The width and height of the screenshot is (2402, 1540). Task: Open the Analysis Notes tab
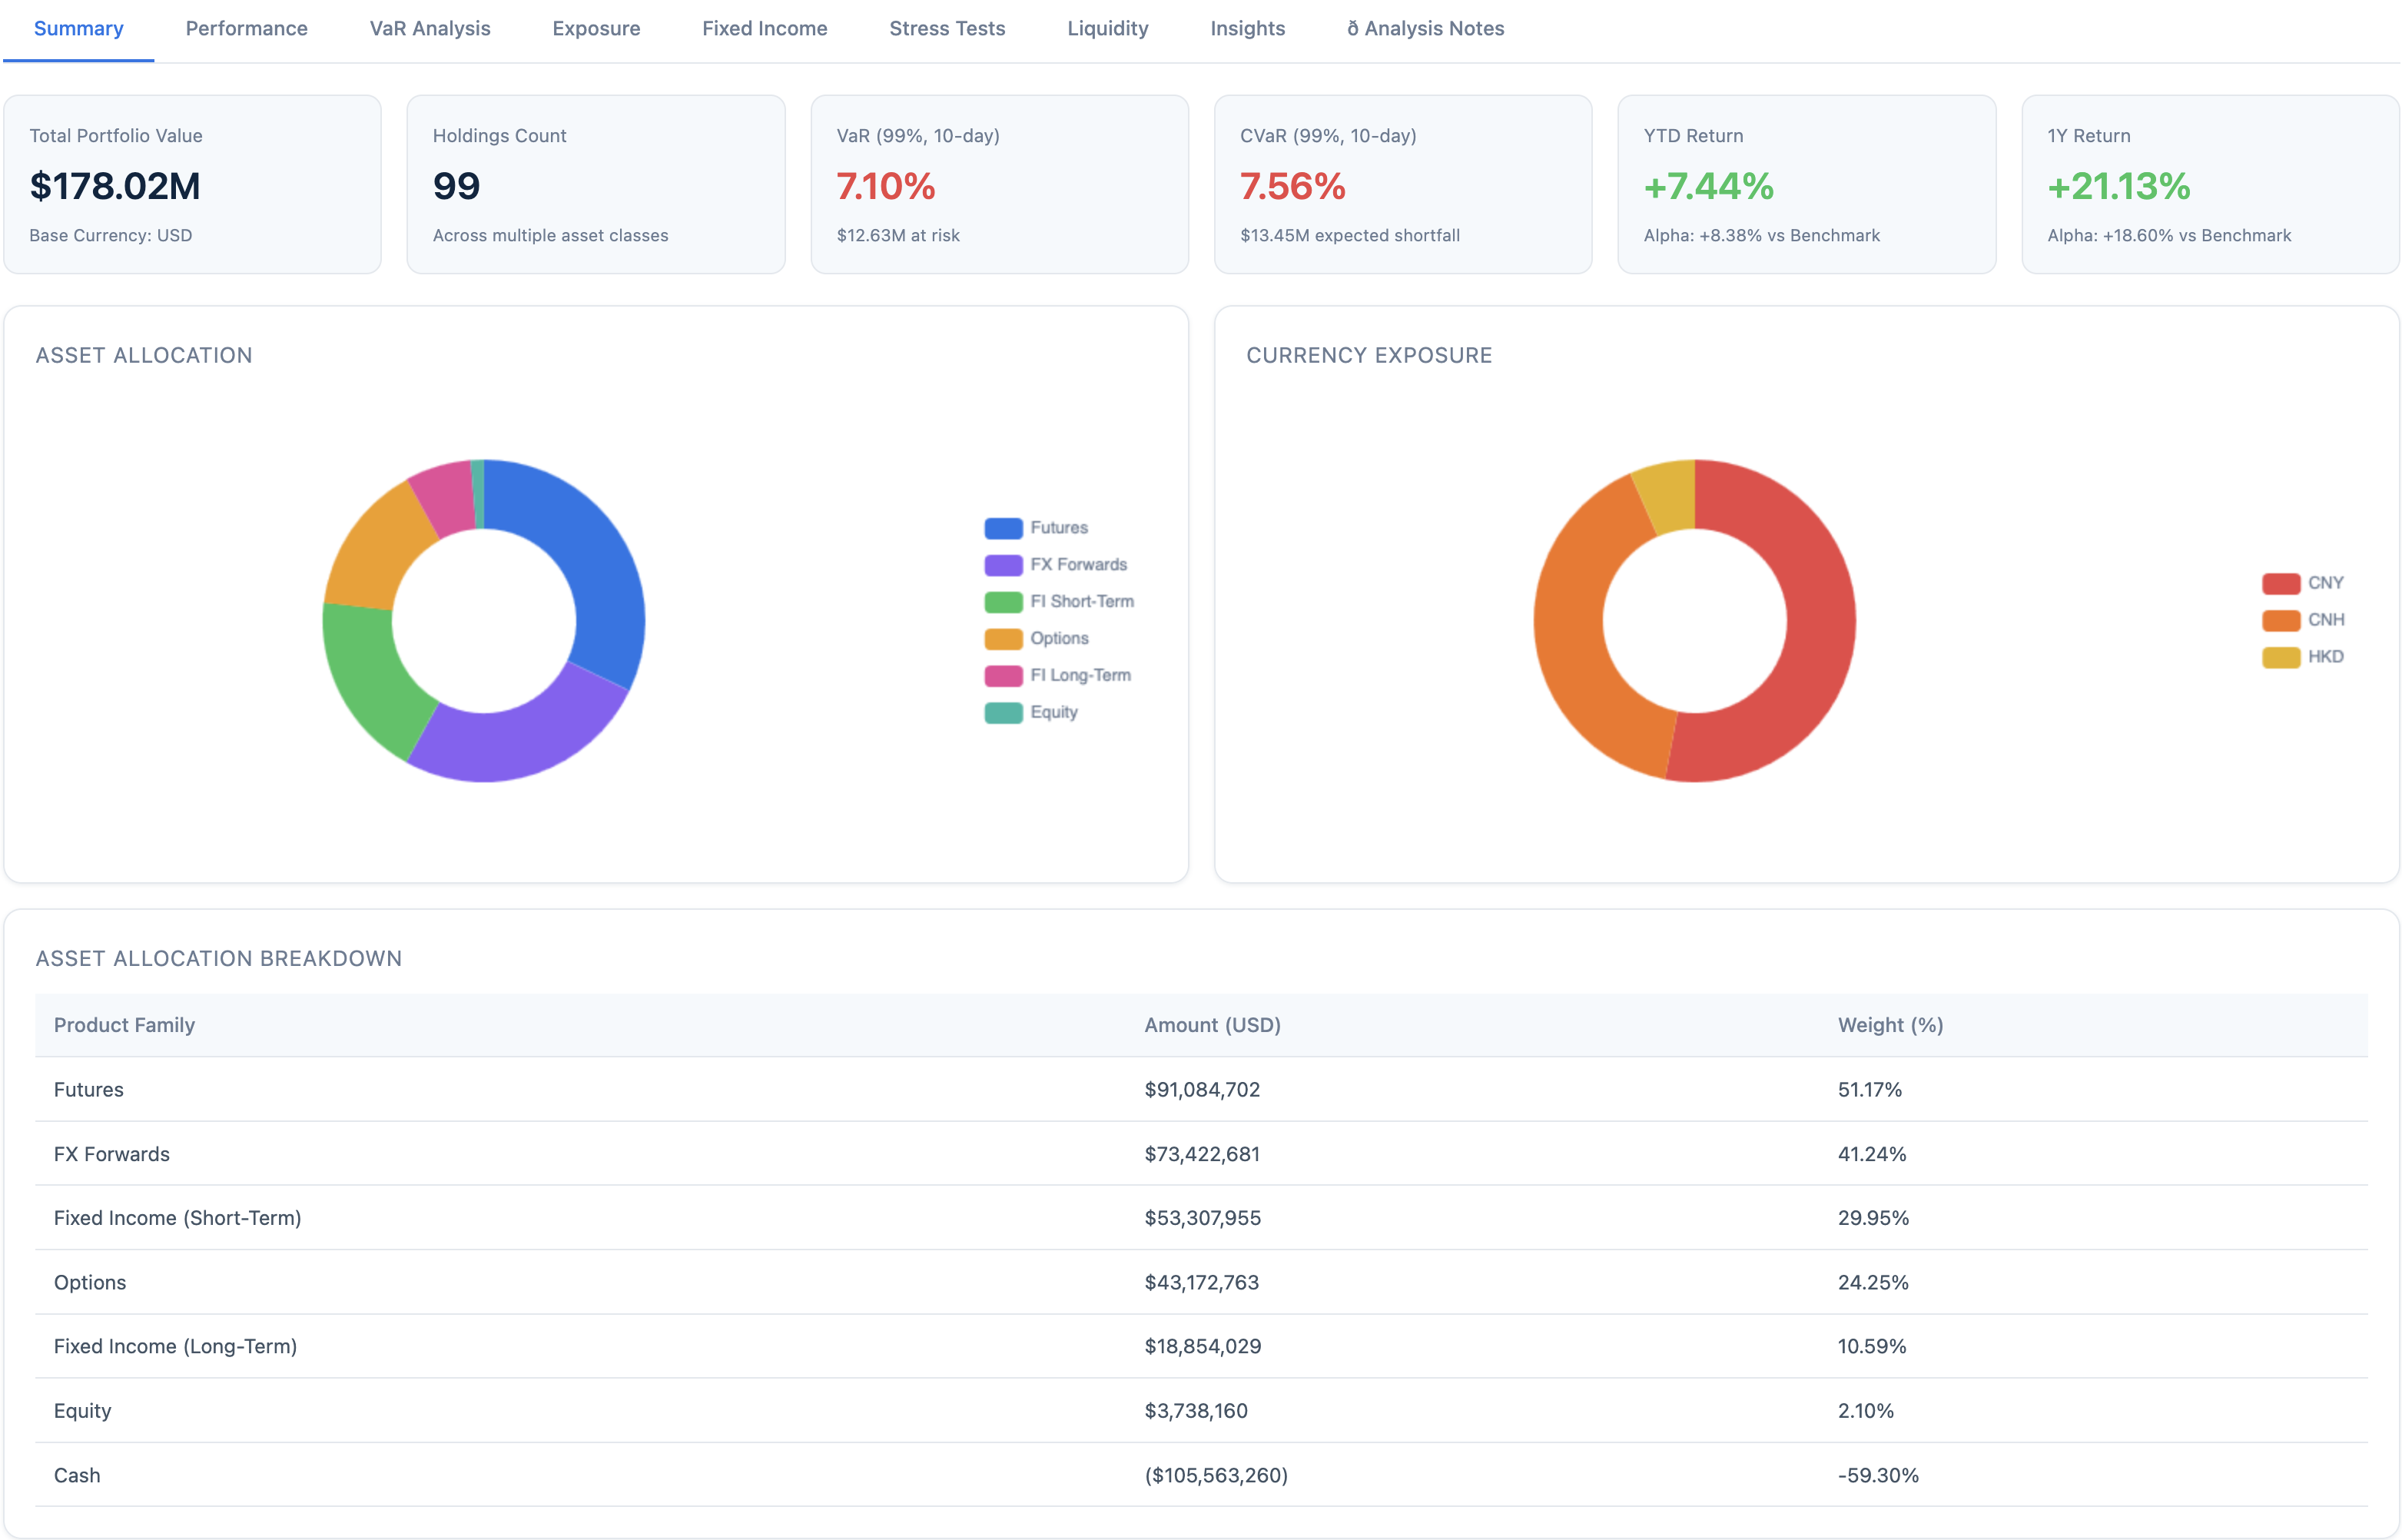click(x=1424, y=28)
